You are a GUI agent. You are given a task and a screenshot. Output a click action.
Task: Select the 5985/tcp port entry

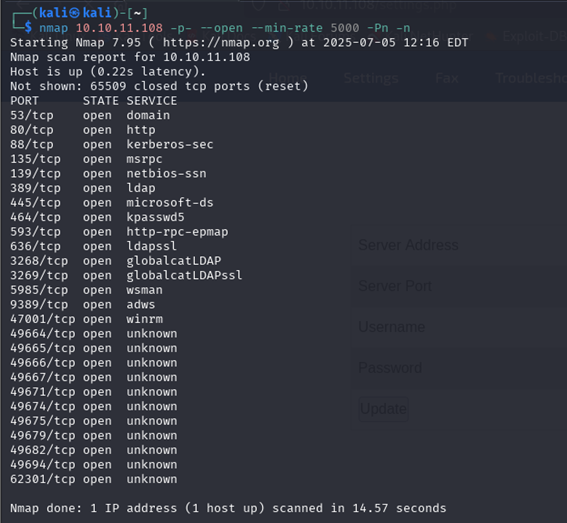coord(39,290)
